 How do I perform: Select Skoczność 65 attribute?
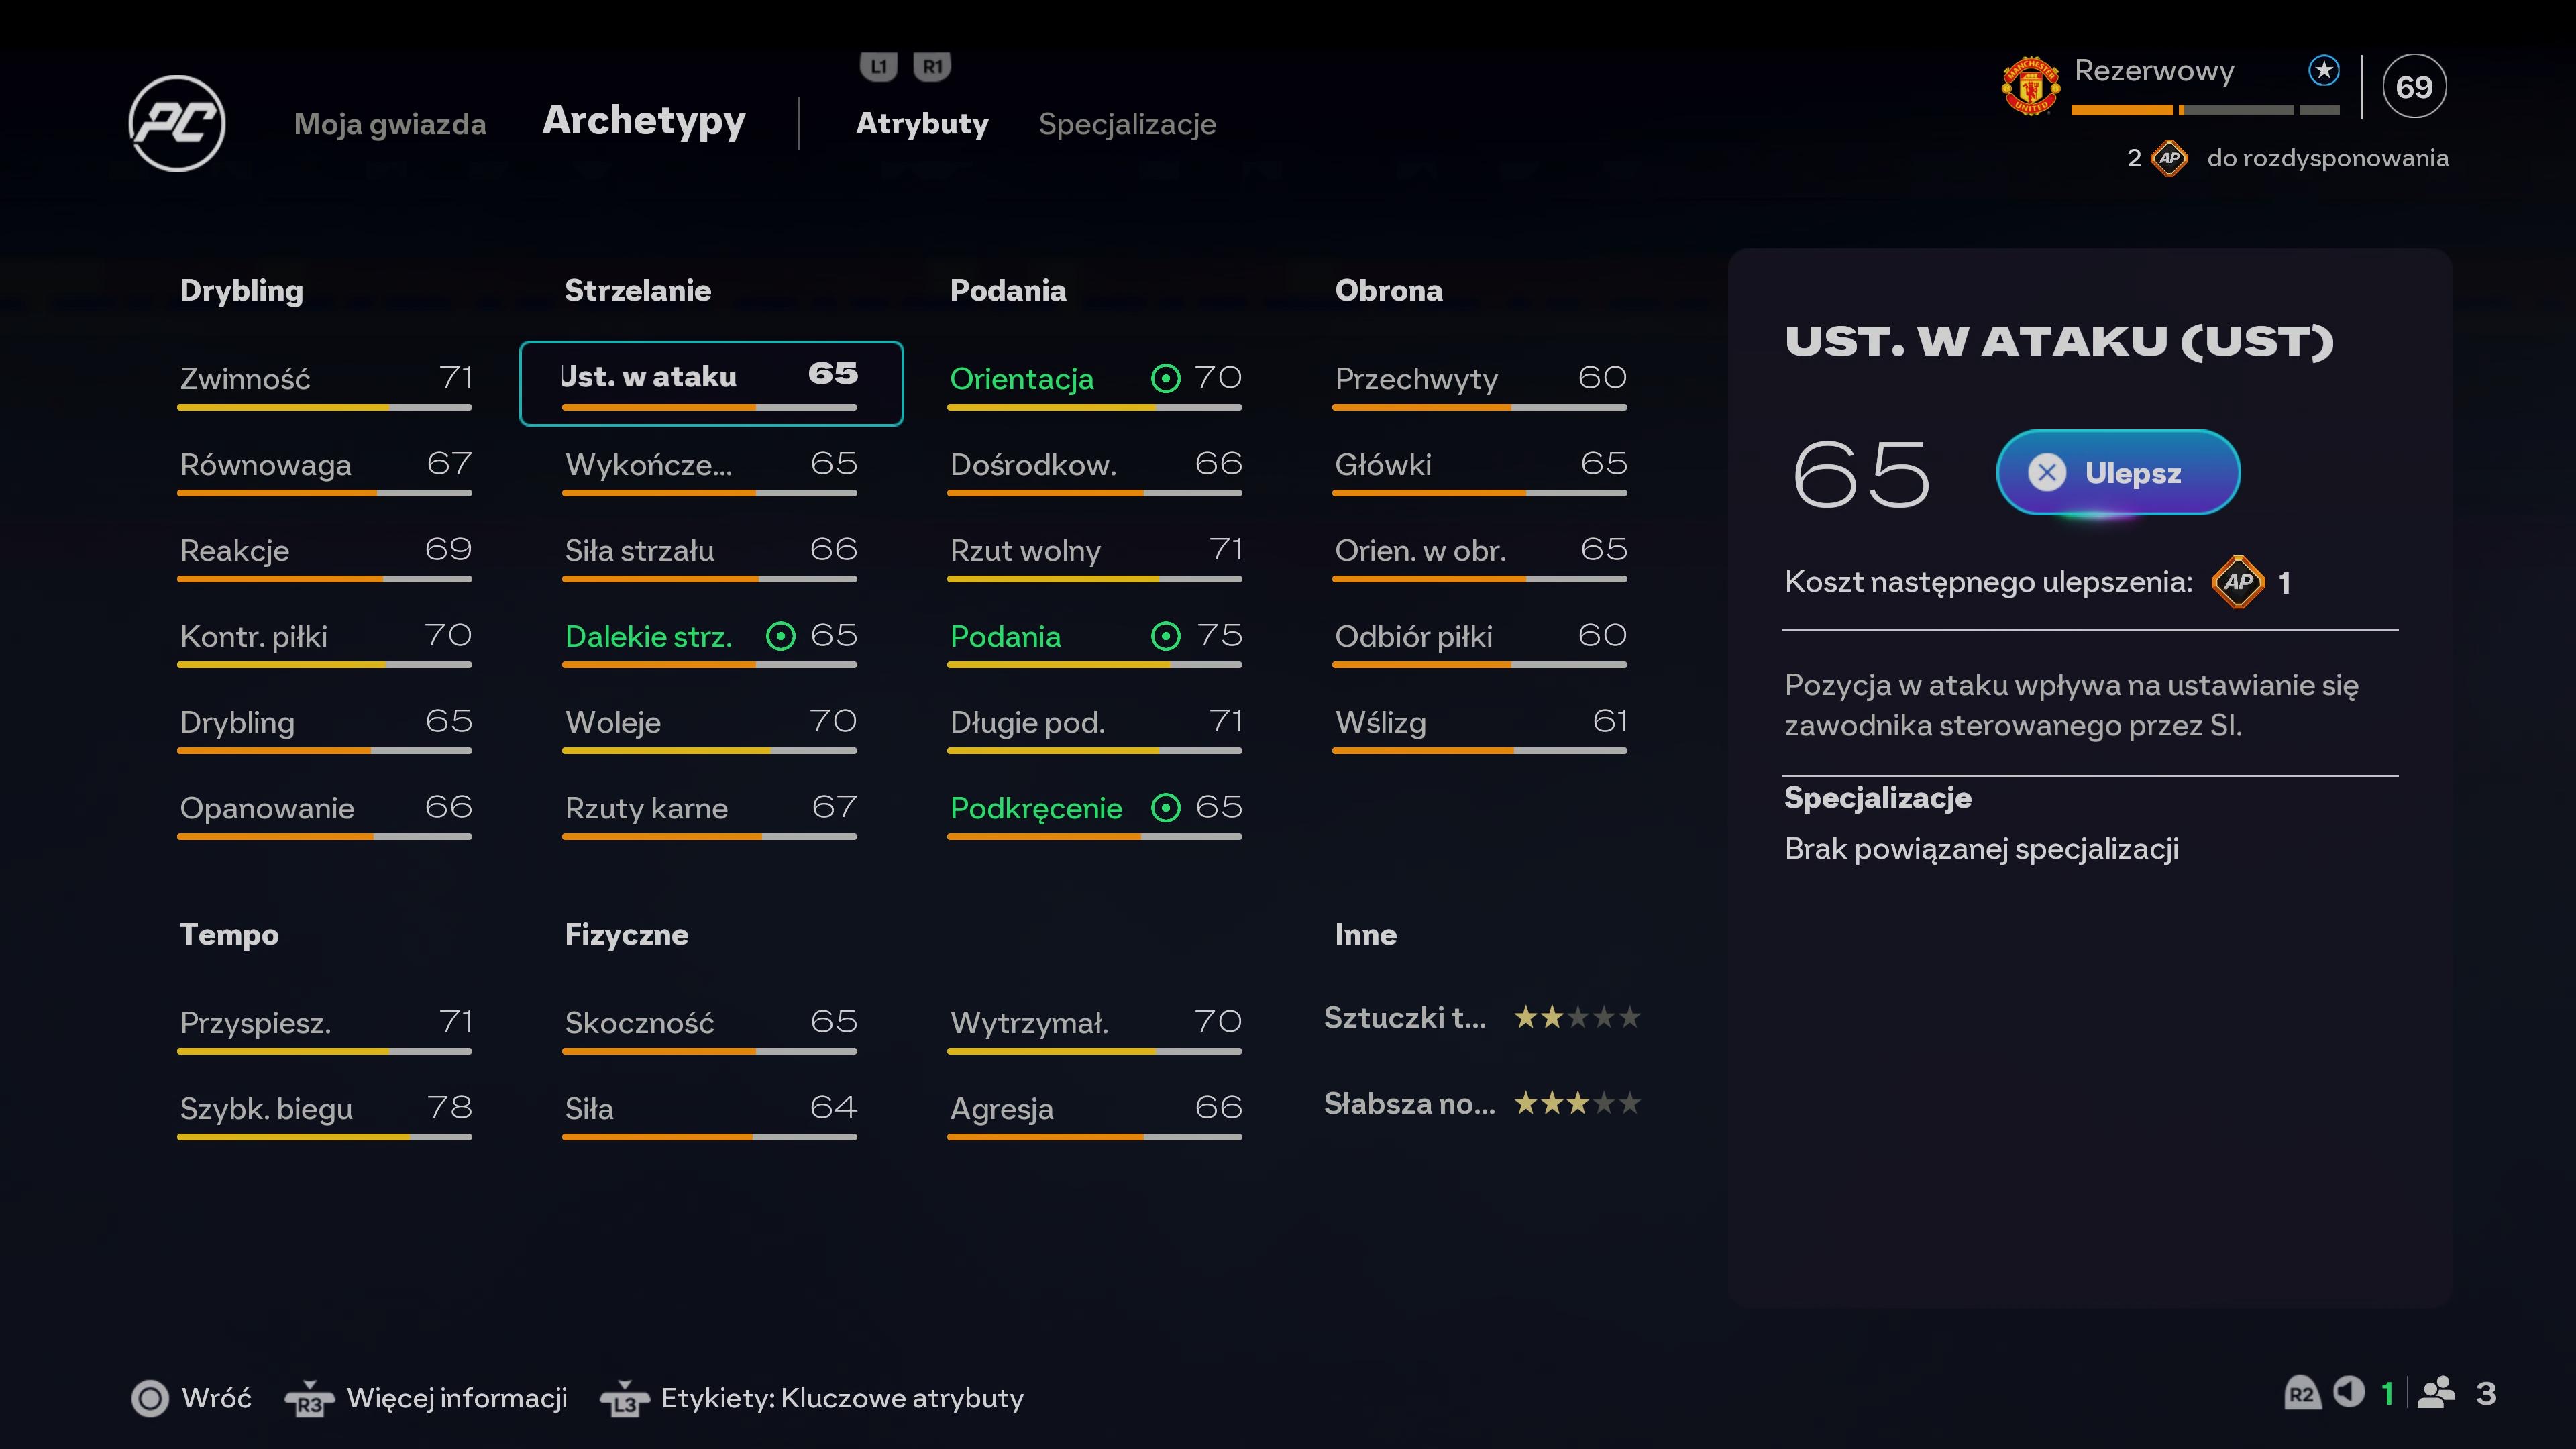[x=710, y=1029]
